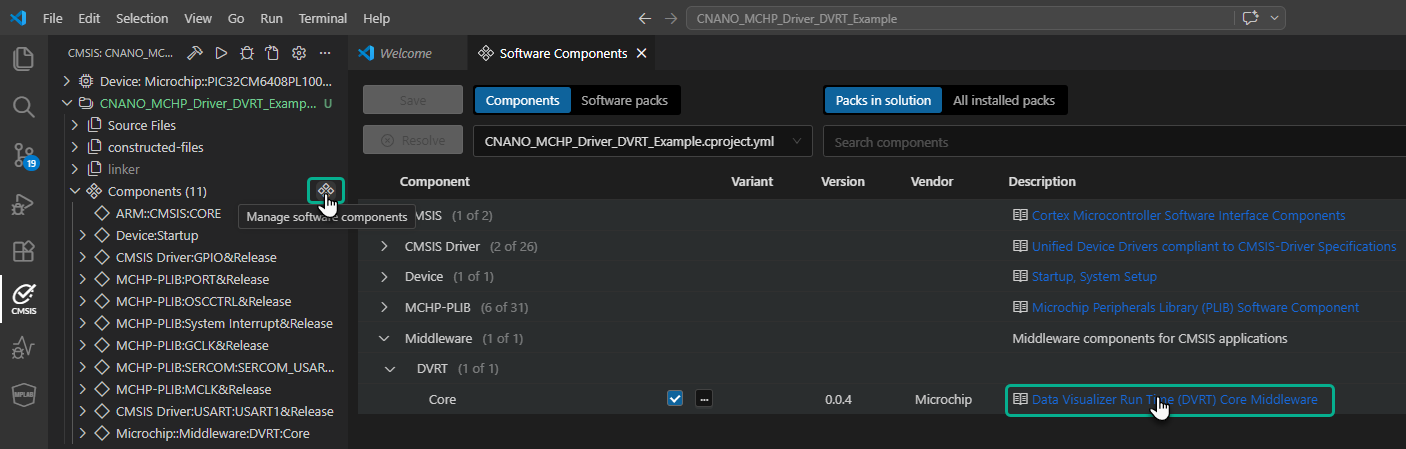Collapse the Components (11) tree node
This screenshot has height=449, width=1406.
[x=75, y=191]
